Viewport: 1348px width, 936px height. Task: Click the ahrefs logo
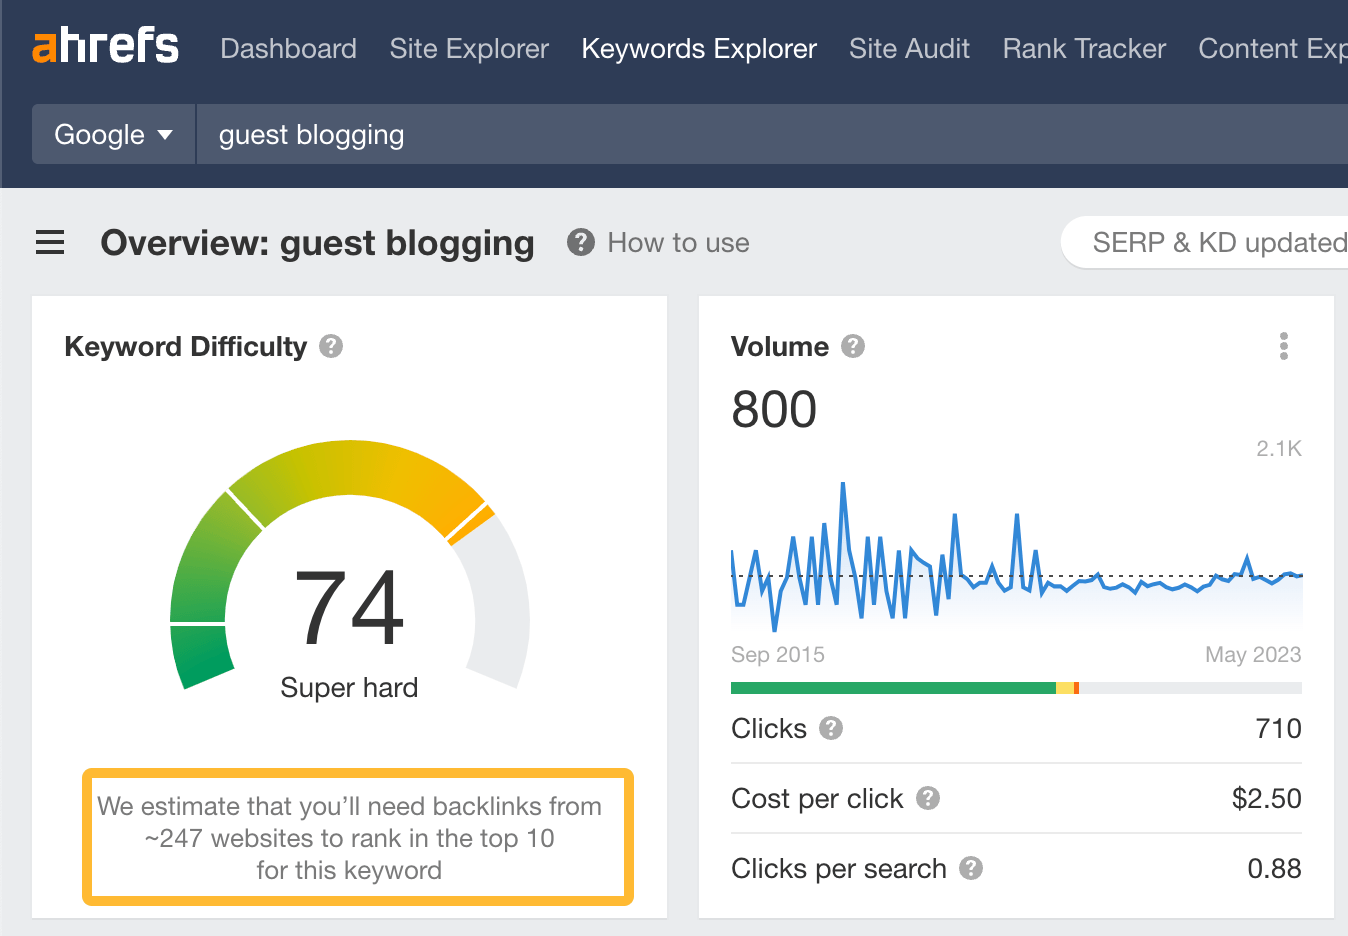tap(106, 46)
